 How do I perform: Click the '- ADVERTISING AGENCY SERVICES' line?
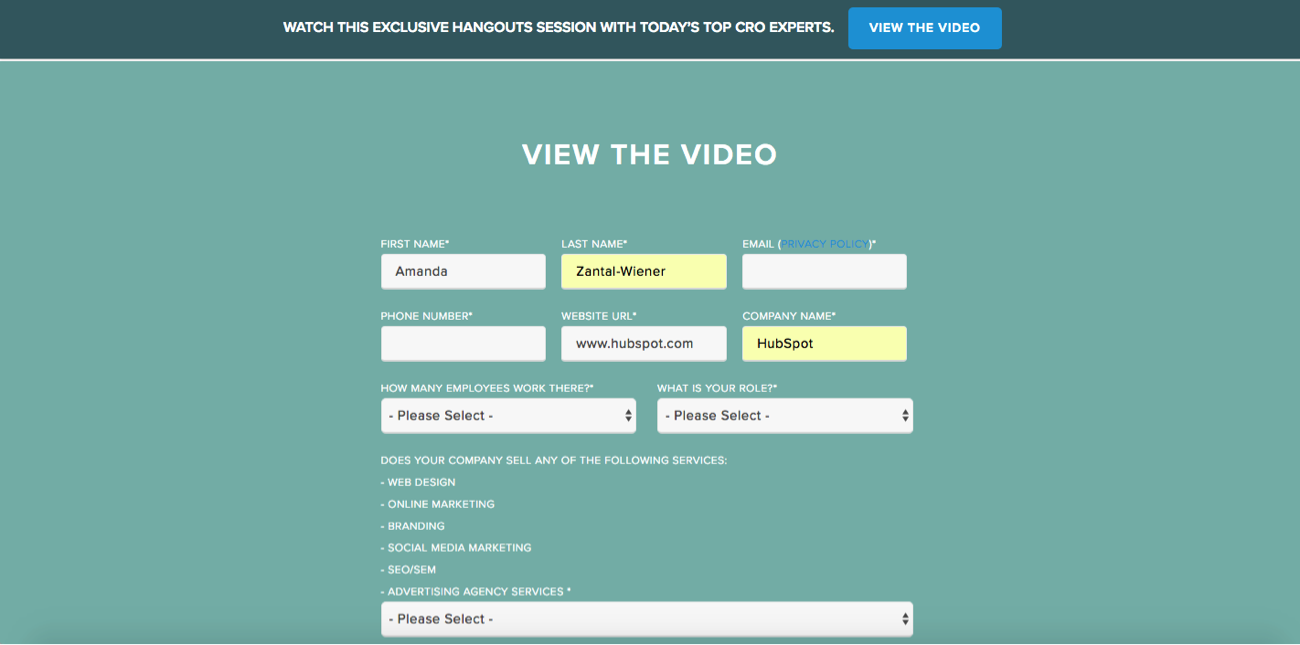(x=476, y=592)
